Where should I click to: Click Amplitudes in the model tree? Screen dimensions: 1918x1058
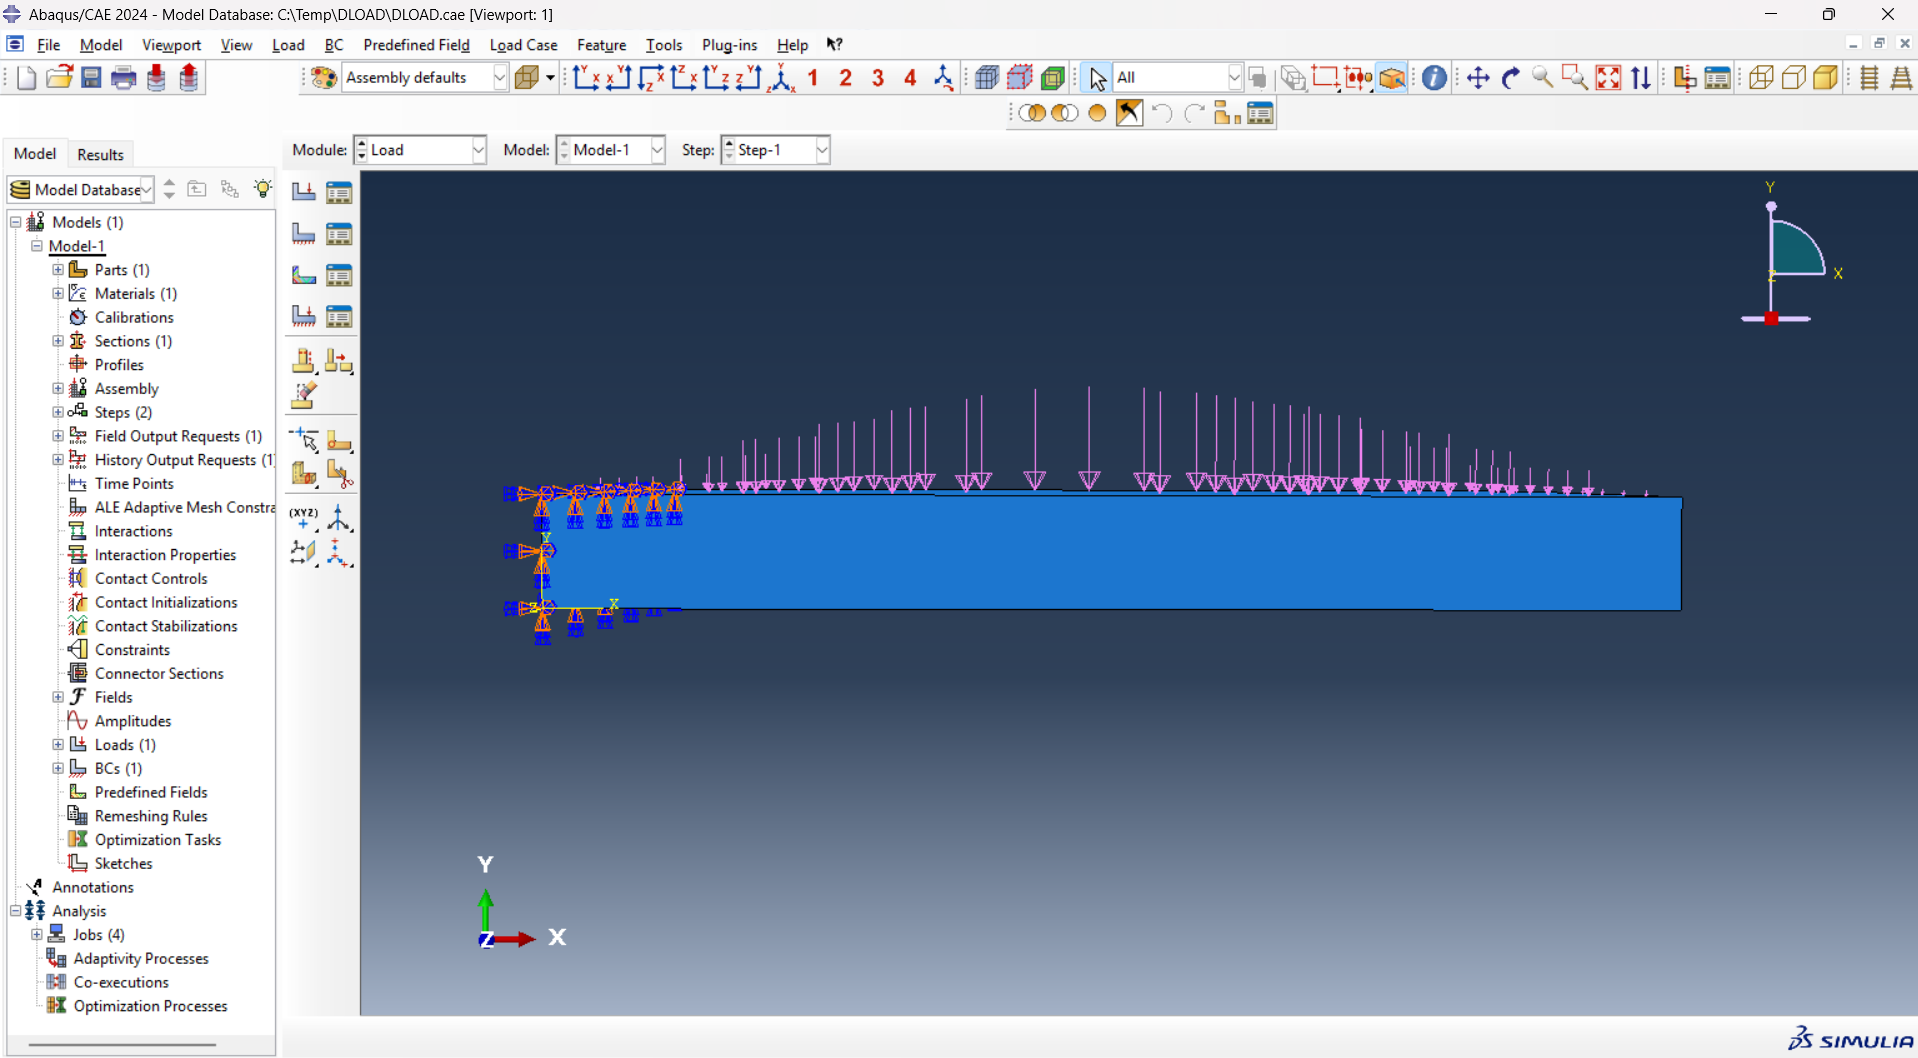(132, 721)
